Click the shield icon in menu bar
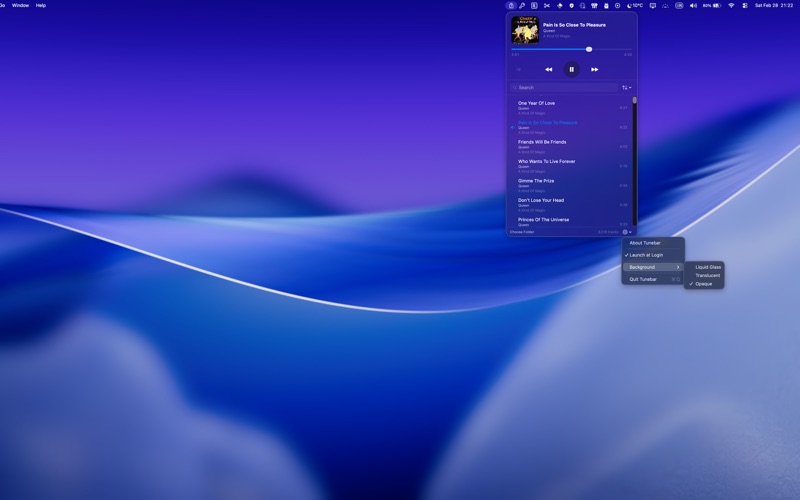The width and height of the screenshot is (800, 500). click(x=571, y=6)
